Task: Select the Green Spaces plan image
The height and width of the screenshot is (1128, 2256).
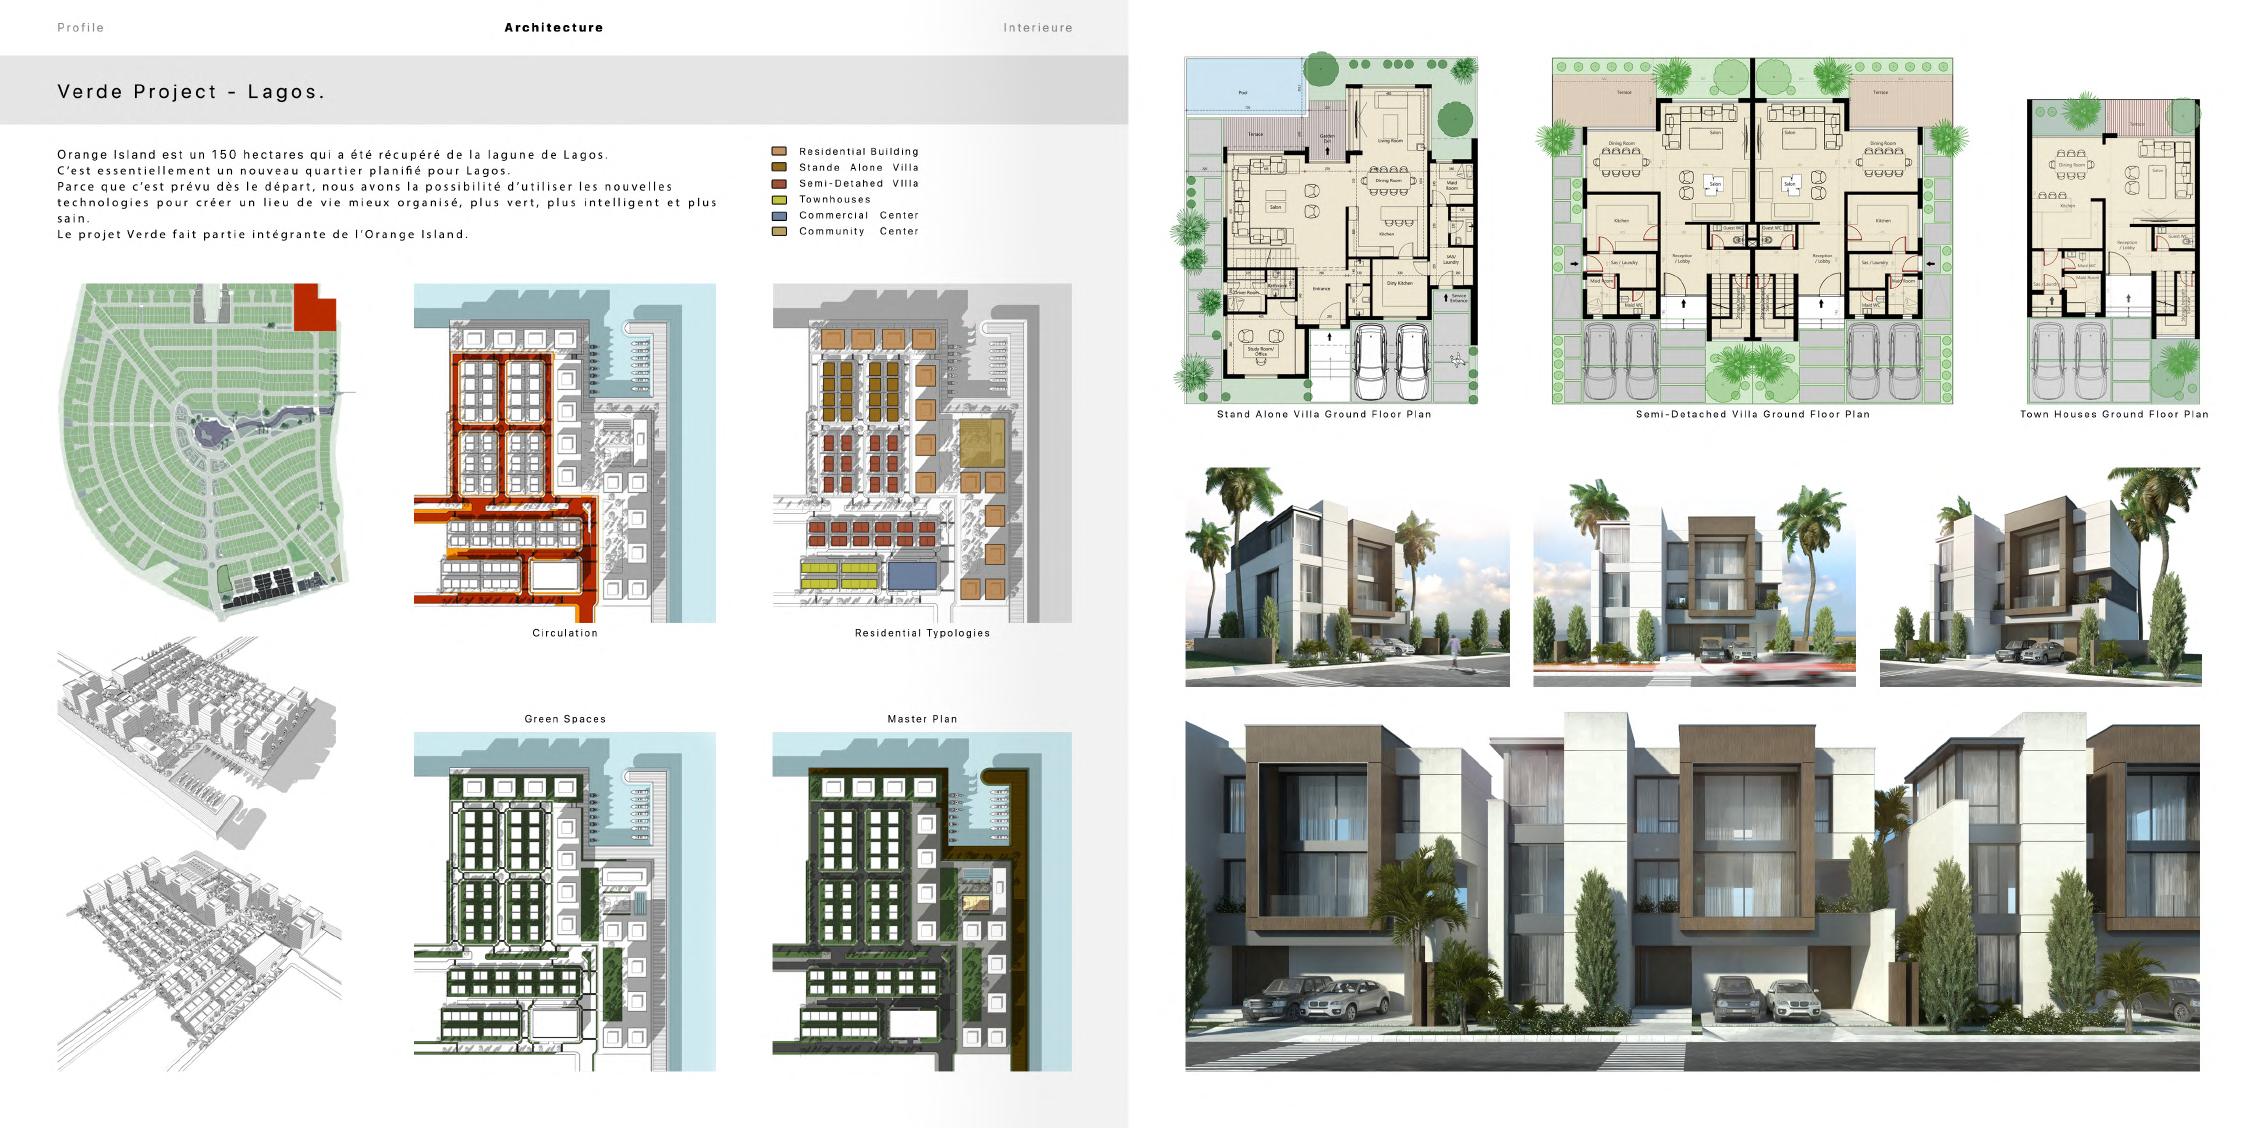Action: (x=564, y=900)
